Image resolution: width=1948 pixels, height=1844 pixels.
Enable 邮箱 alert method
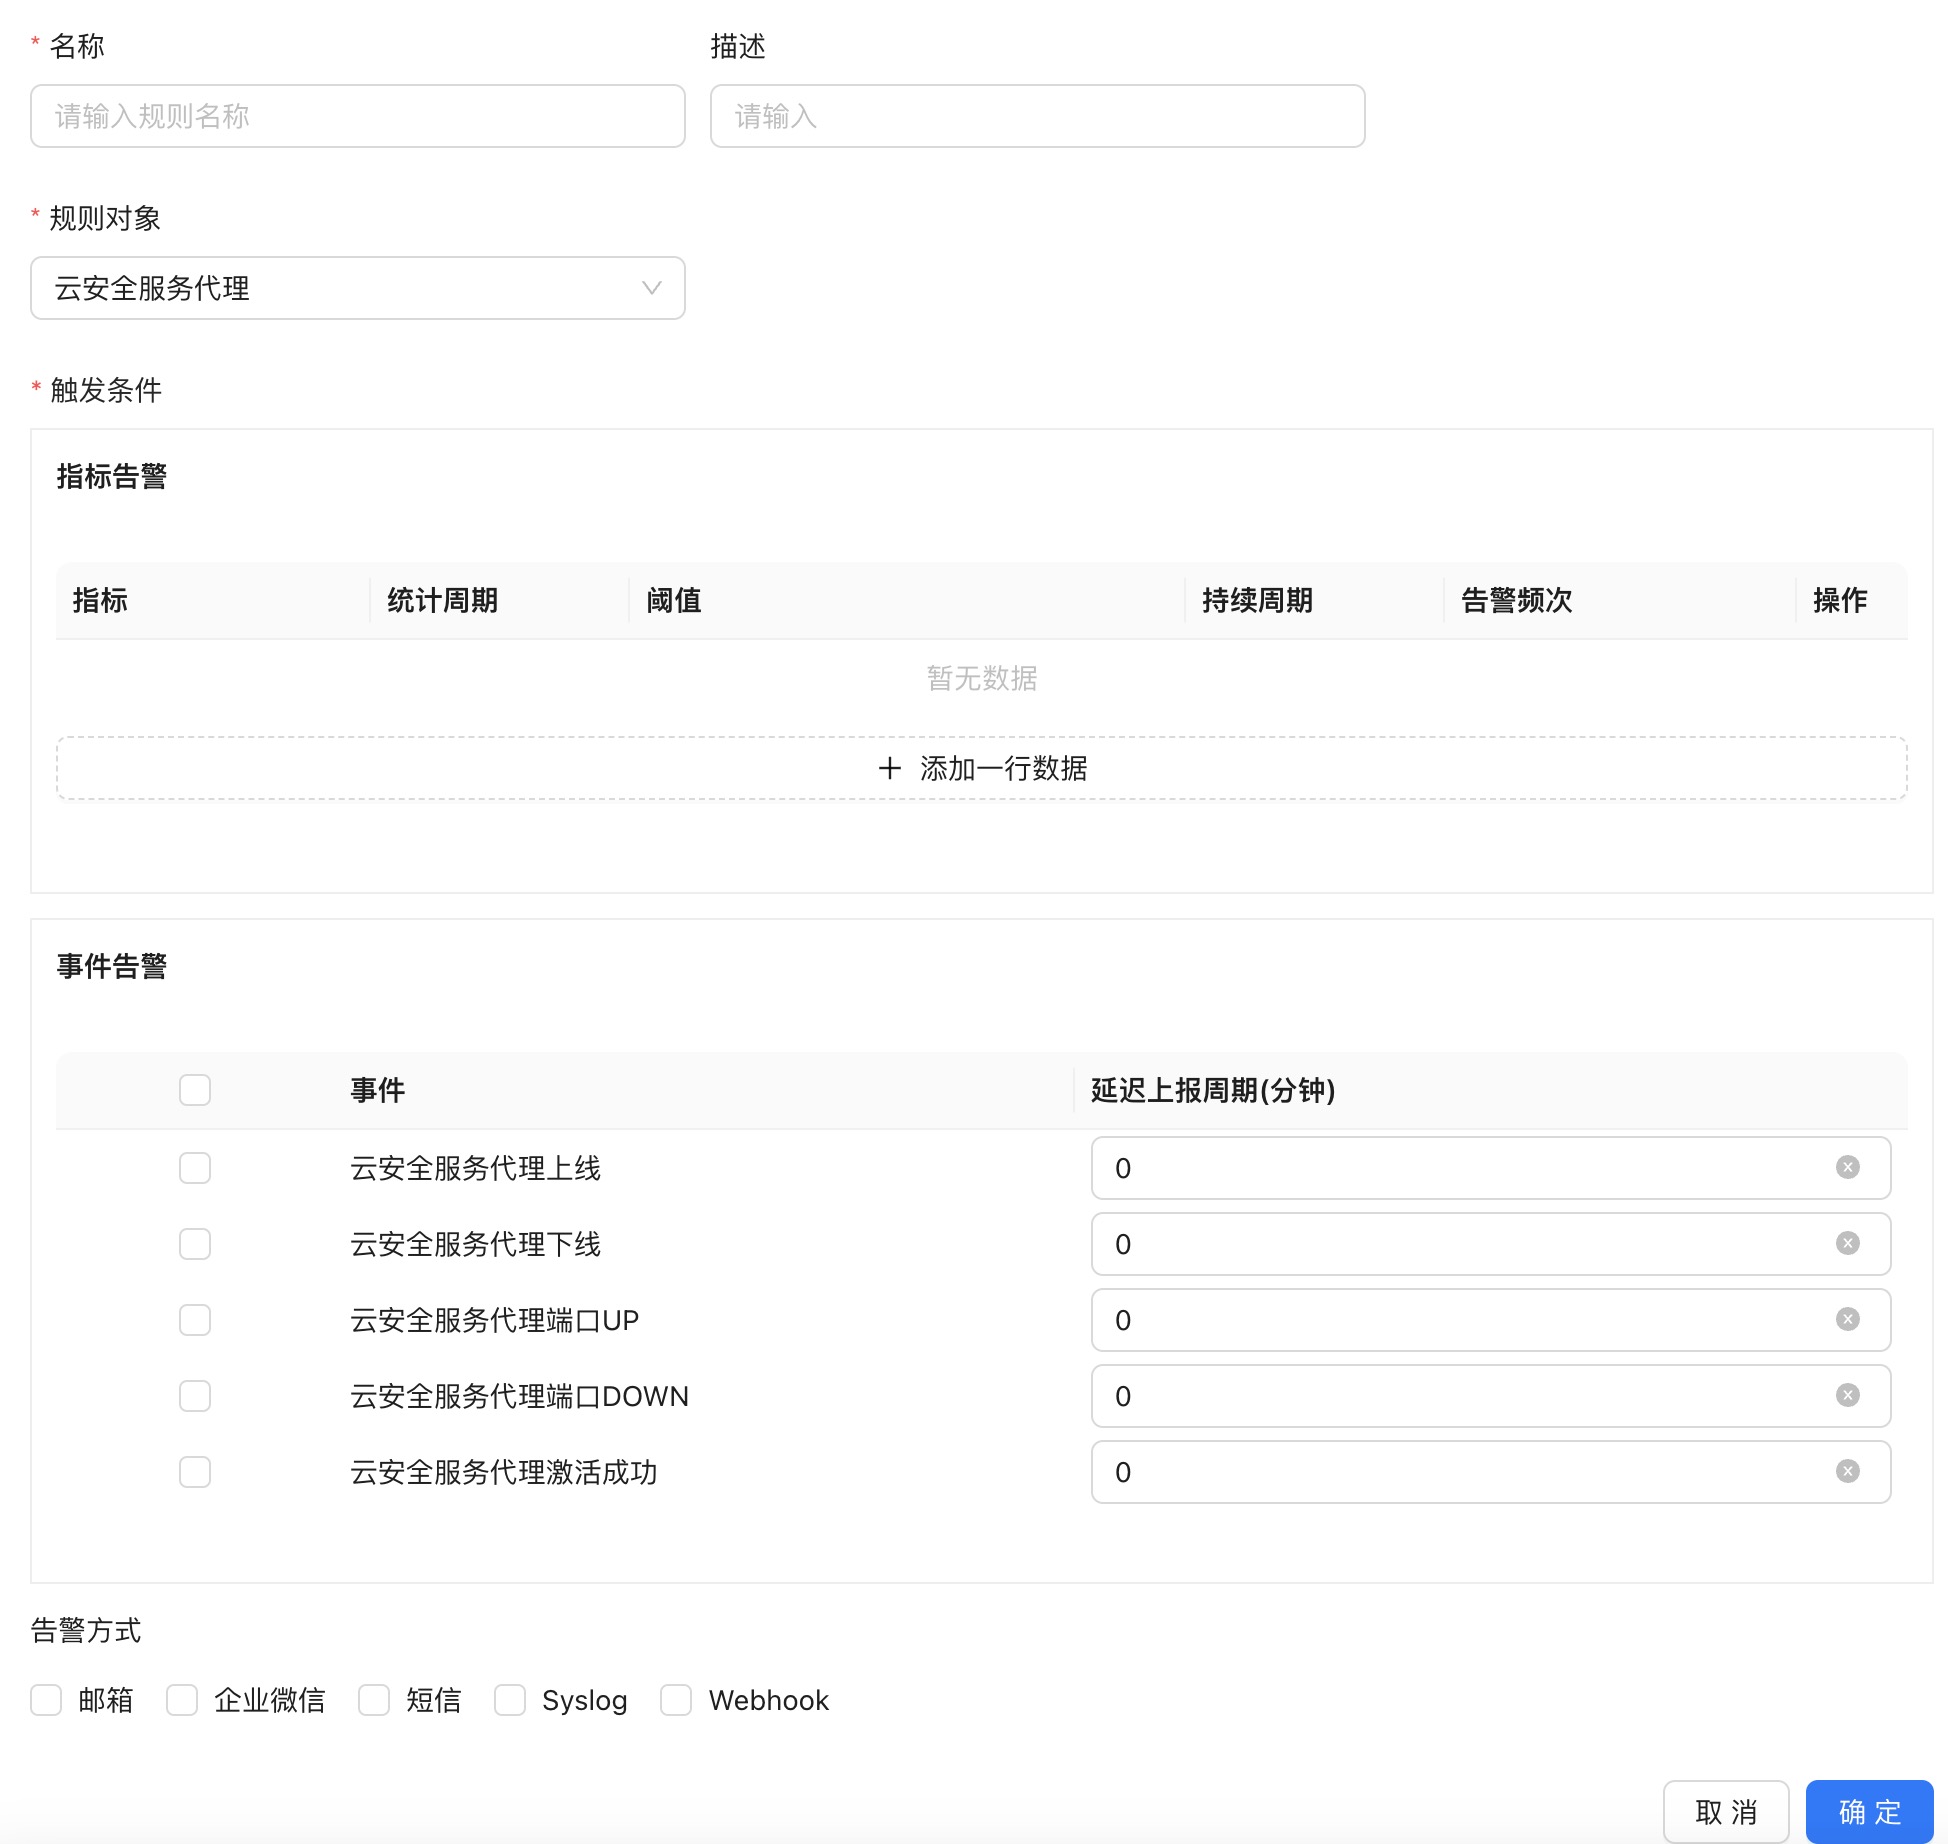pos(46,1699)
